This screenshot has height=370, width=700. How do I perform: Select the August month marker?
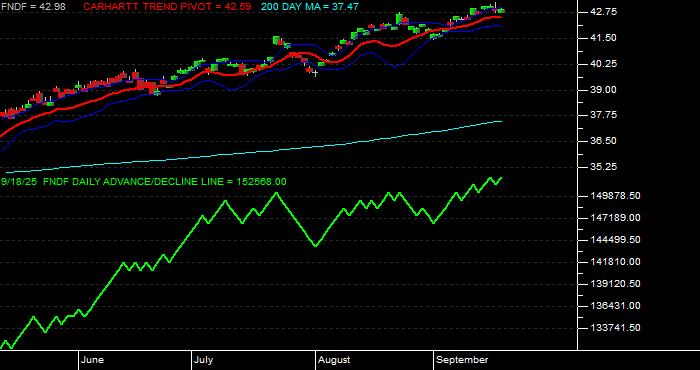pos(334,360)
